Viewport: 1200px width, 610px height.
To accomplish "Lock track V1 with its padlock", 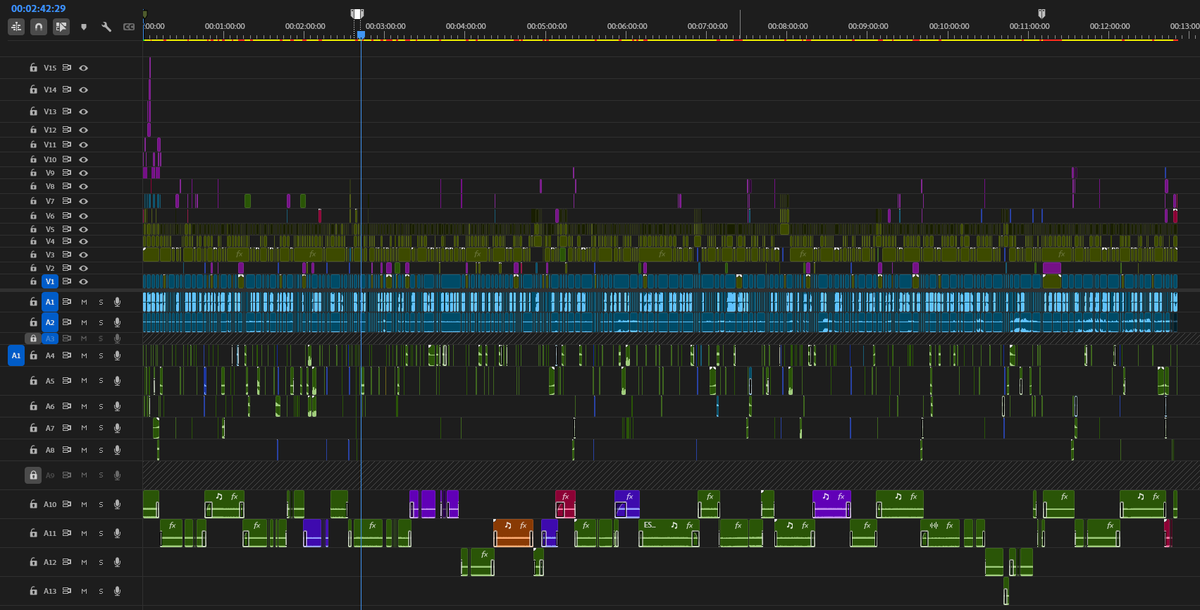I will click(33, 281).
